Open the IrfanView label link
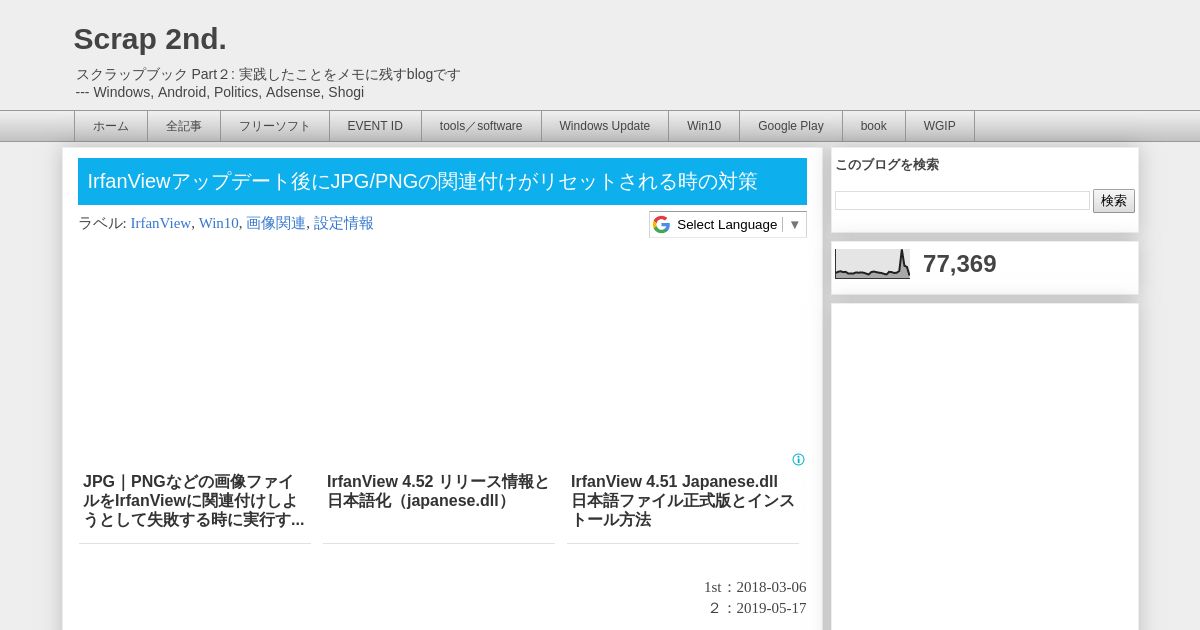This screenshot has height=630, width=1200. point(160,223)
